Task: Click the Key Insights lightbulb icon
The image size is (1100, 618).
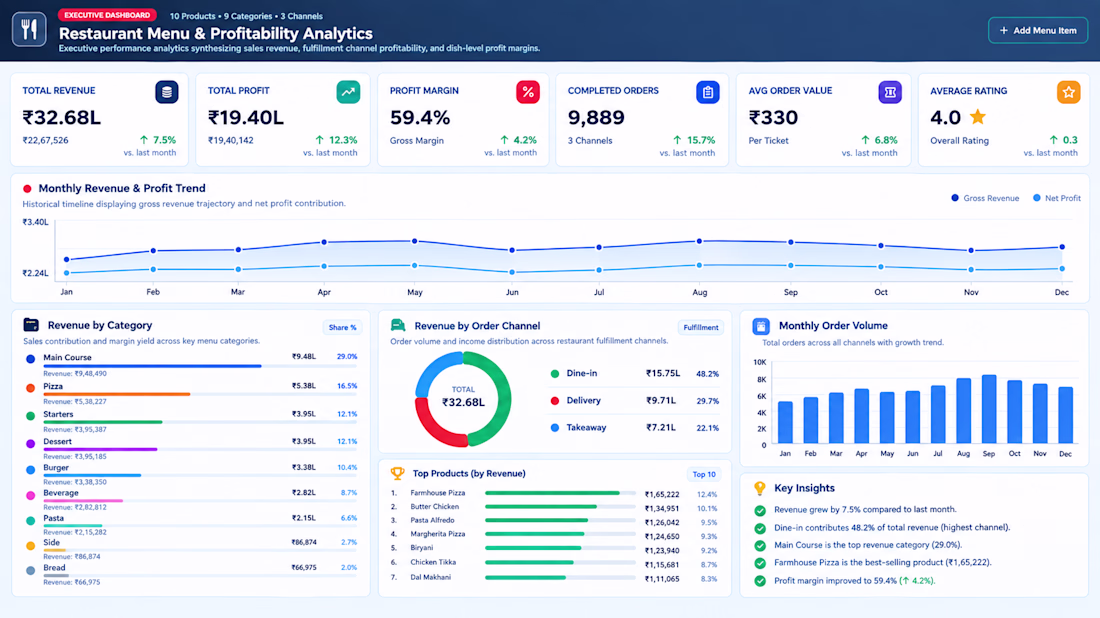Action: click(x=760, y=488)
